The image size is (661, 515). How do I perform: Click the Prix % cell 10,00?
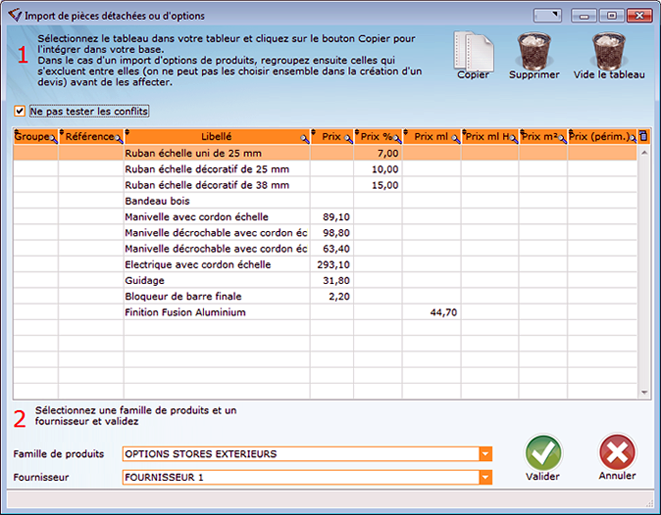378,169
